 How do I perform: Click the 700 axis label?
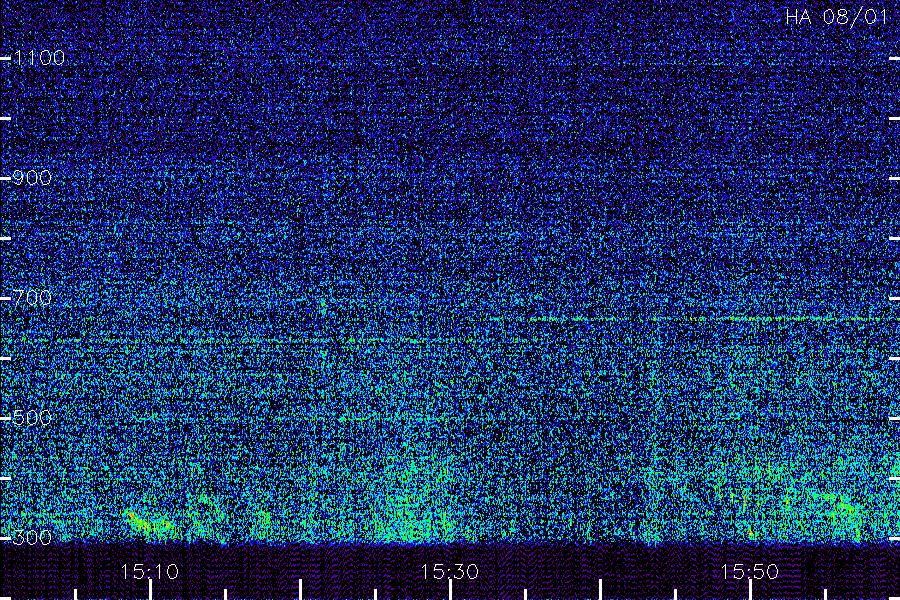click(x=32, y=298)
